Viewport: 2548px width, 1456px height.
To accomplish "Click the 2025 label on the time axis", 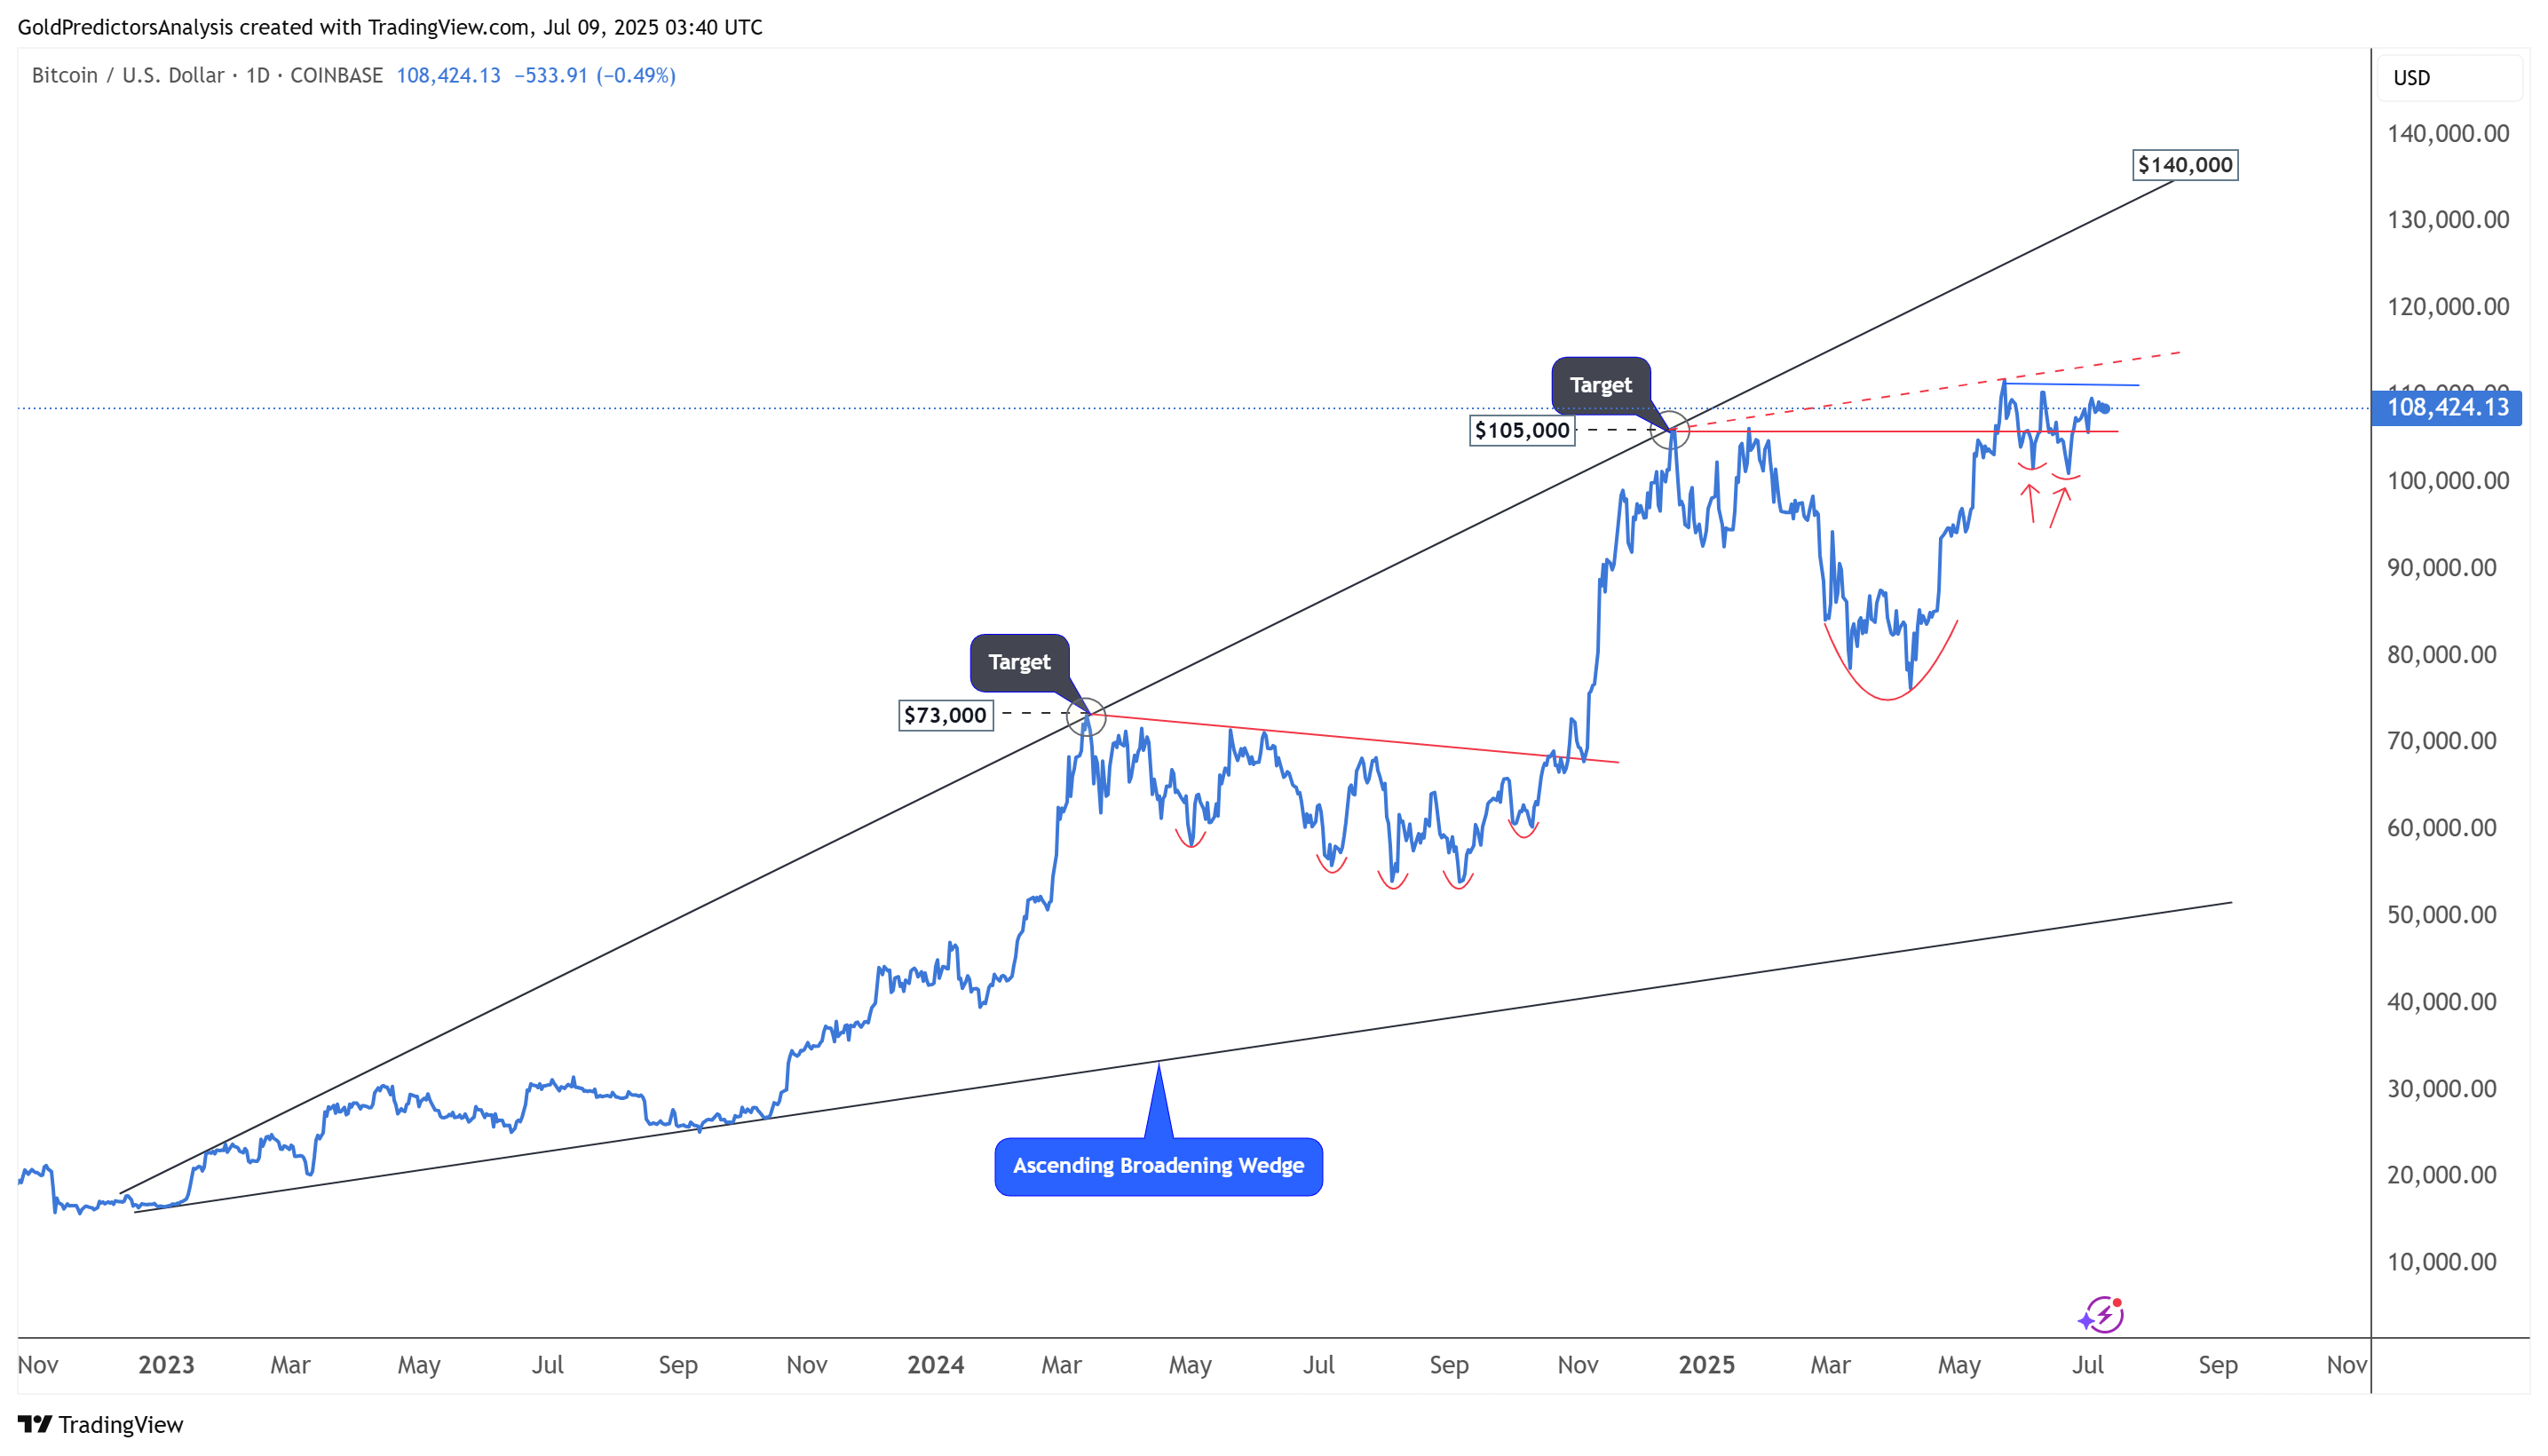I will (x=1706, y=1365).
